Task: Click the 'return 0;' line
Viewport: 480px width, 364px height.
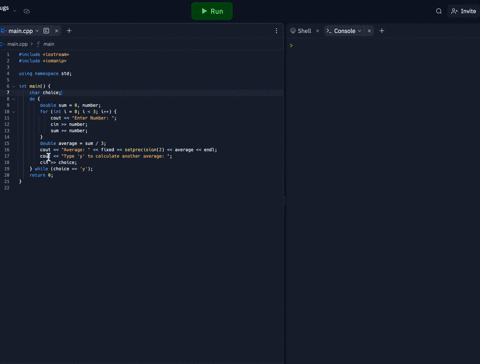Action: tap(41, 175)
